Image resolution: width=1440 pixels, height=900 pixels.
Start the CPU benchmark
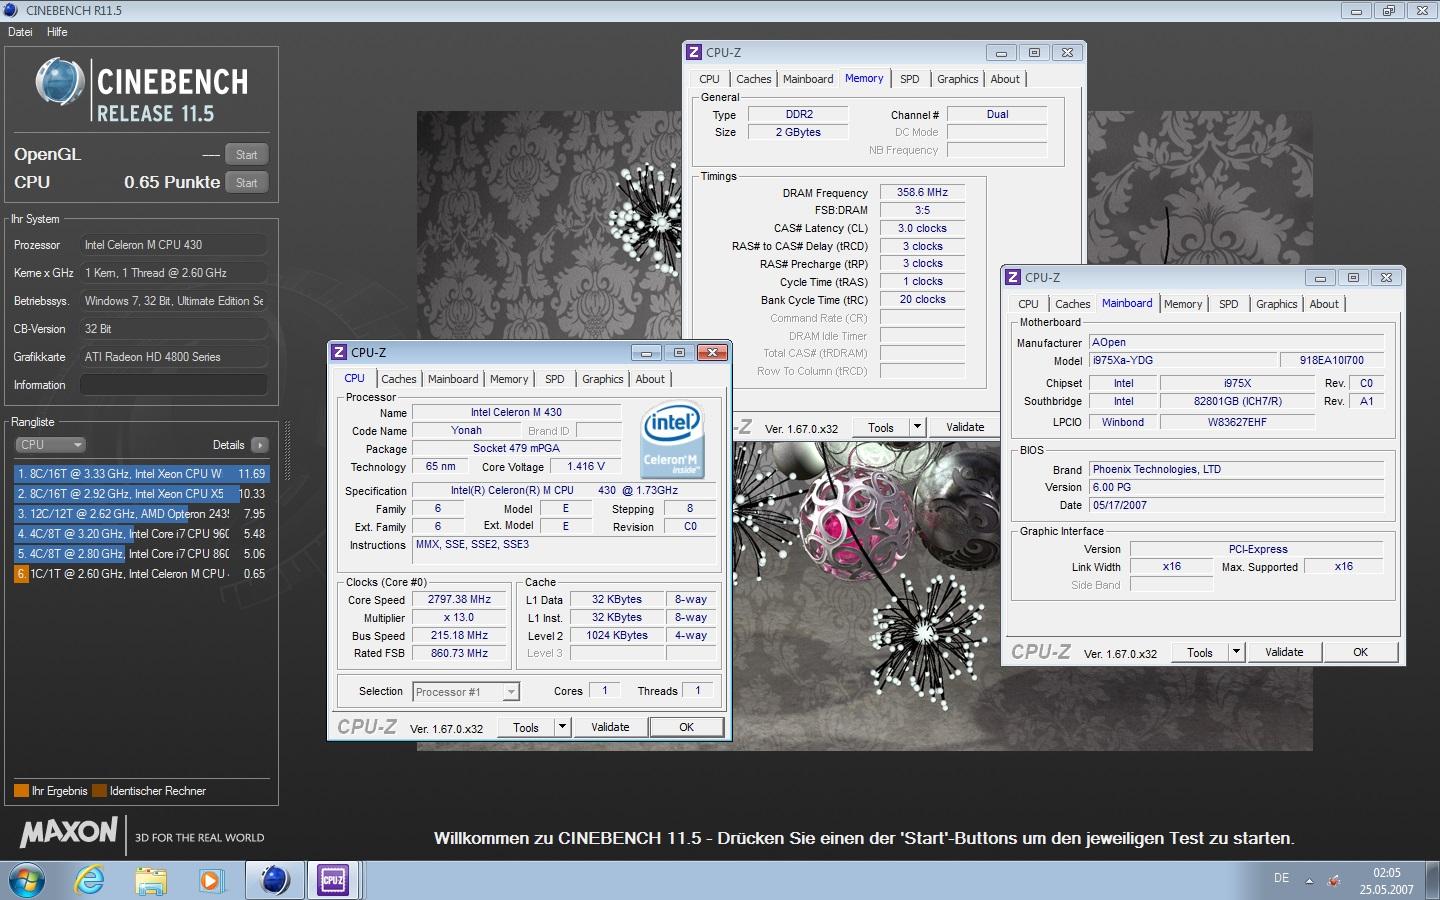pos(246,183)
